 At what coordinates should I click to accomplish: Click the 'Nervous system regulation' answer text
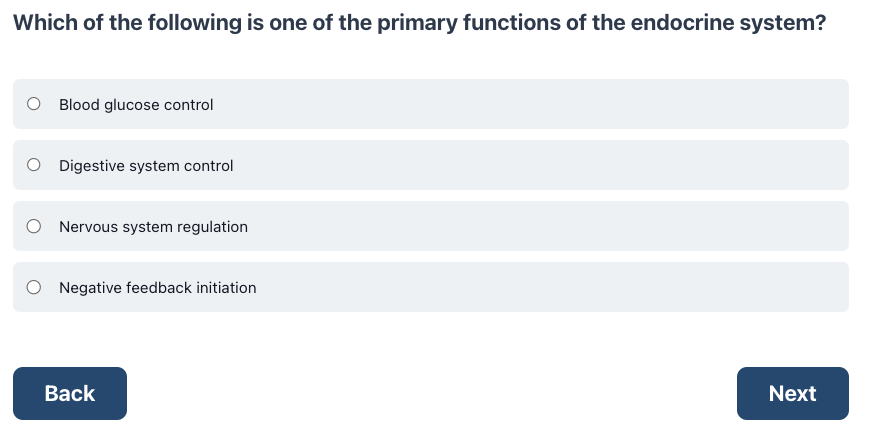(x=154, y=227)
